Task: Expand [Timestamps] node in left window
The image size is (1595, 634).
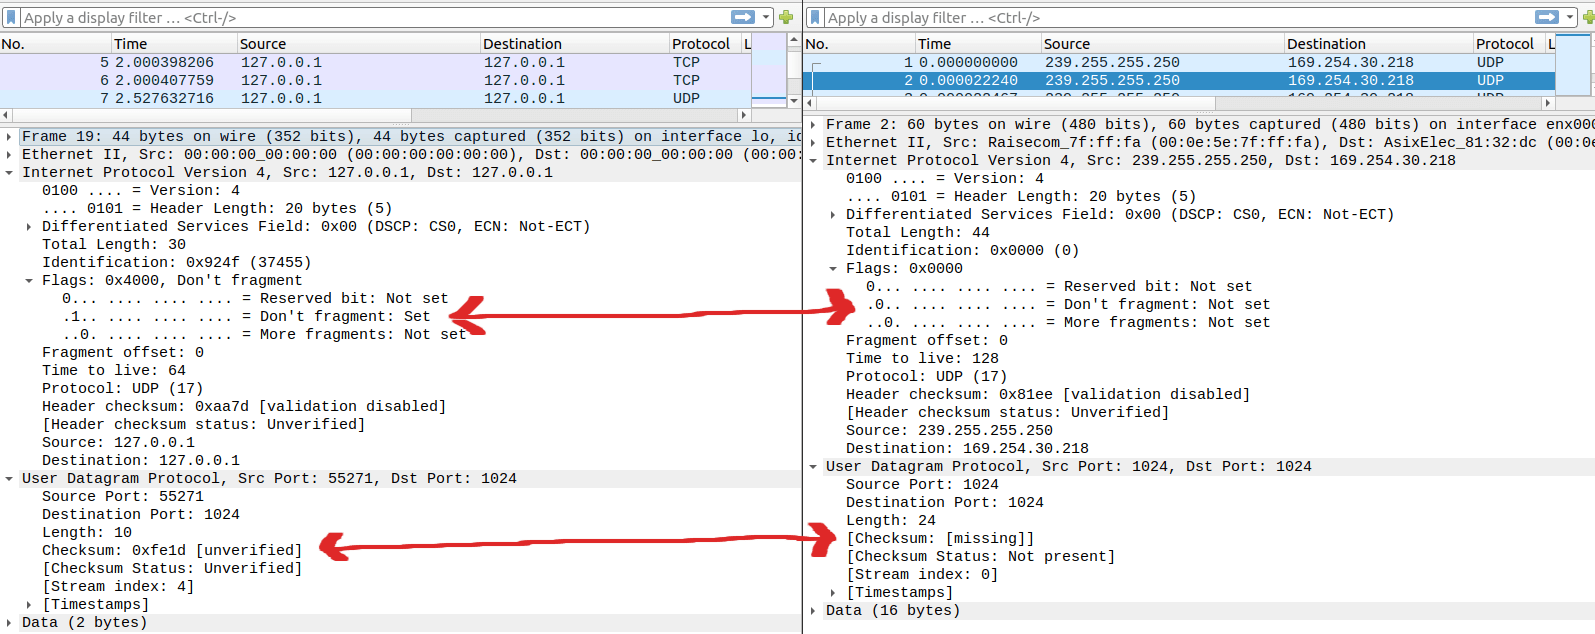Action: (x=30, y=604)
